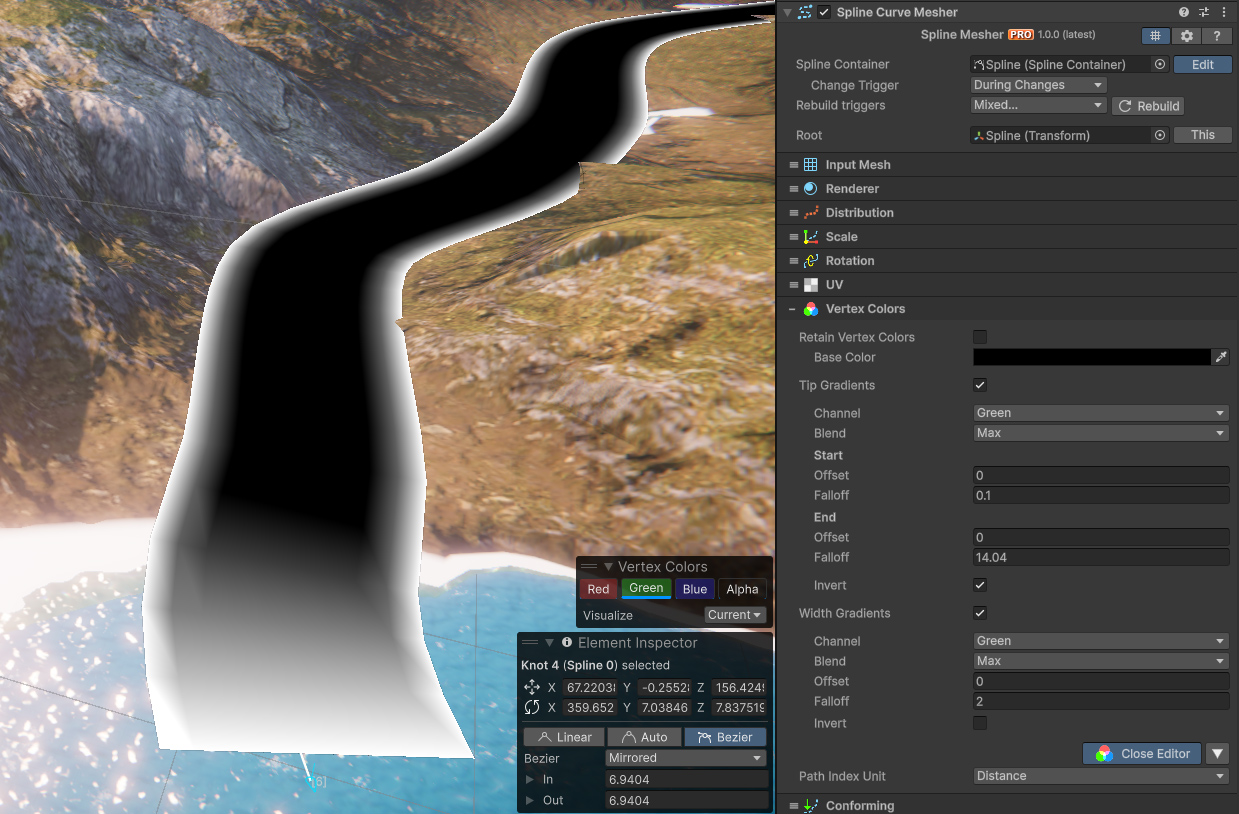Click the grid icon button beside settings gear
The width and height of the screenshot is (1239, 814).
(1156, 35)
